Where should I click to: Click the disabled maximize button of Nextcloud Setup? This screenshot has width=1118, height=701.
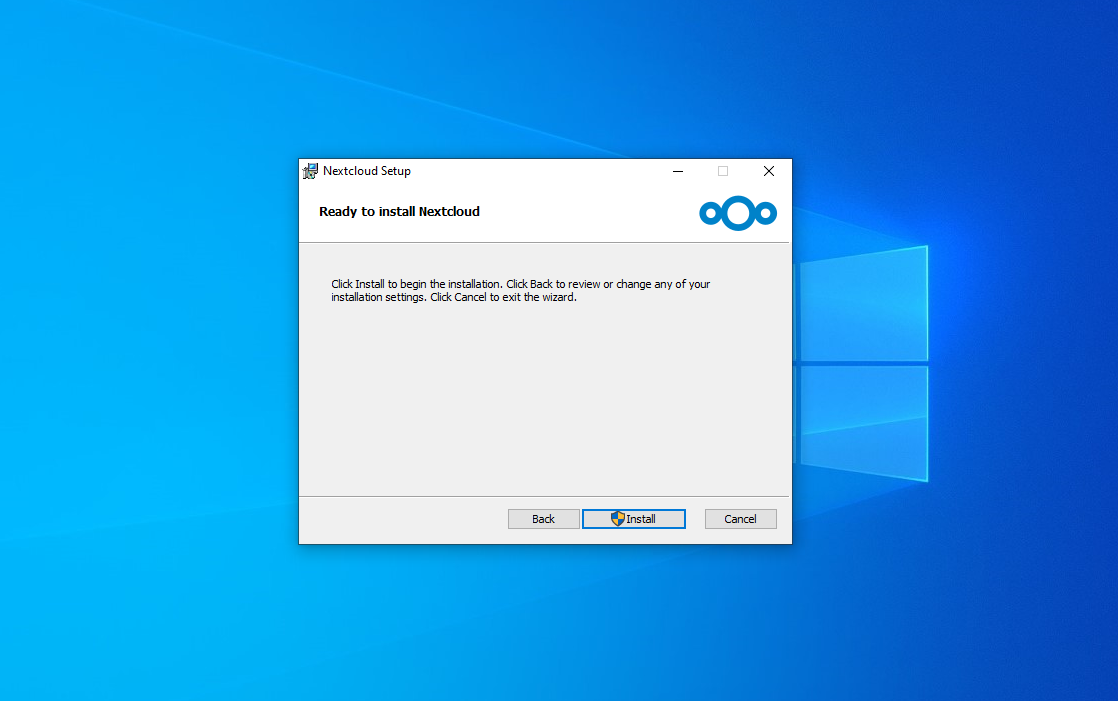[x=723, y=171]
